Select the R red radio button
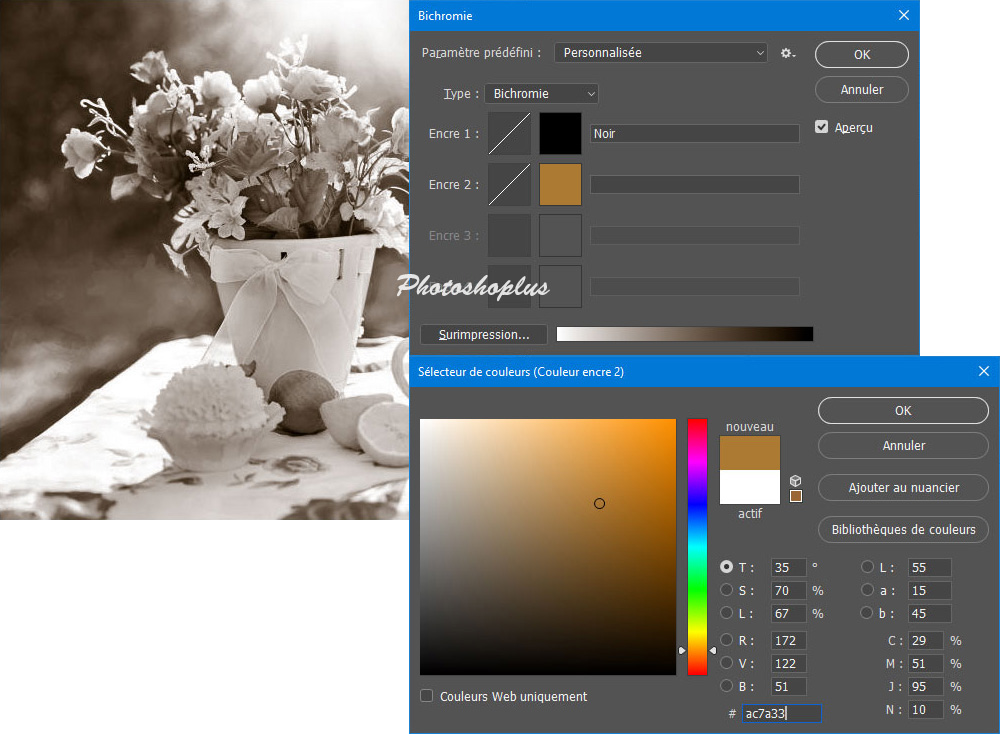The image size is (1000, 734). coord(727,641)
